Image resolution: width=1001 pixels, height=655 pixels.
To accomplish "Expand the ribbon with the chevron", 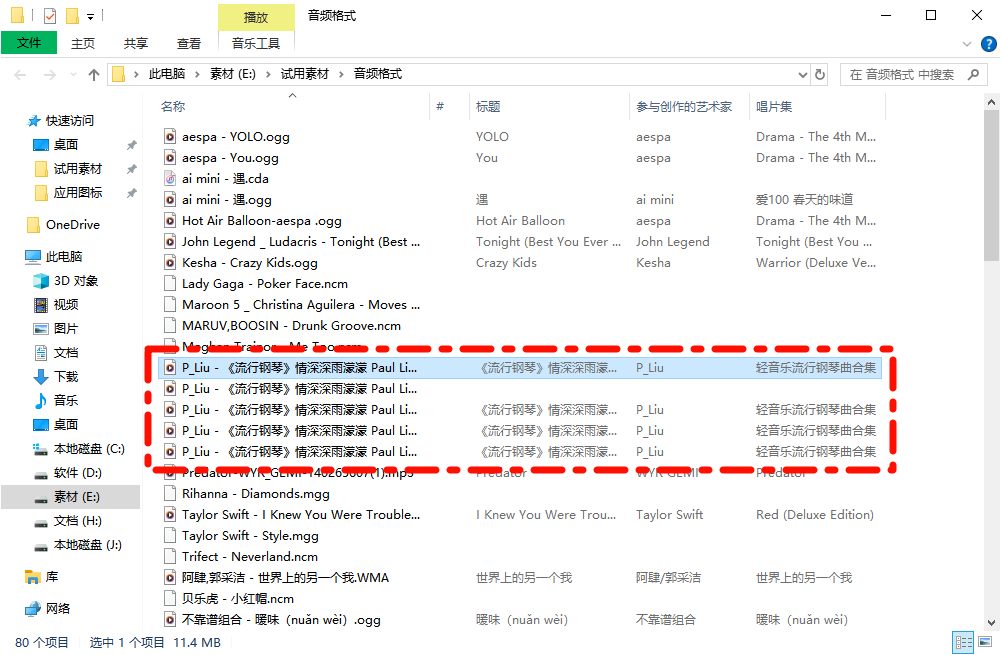I will [967, 43].
